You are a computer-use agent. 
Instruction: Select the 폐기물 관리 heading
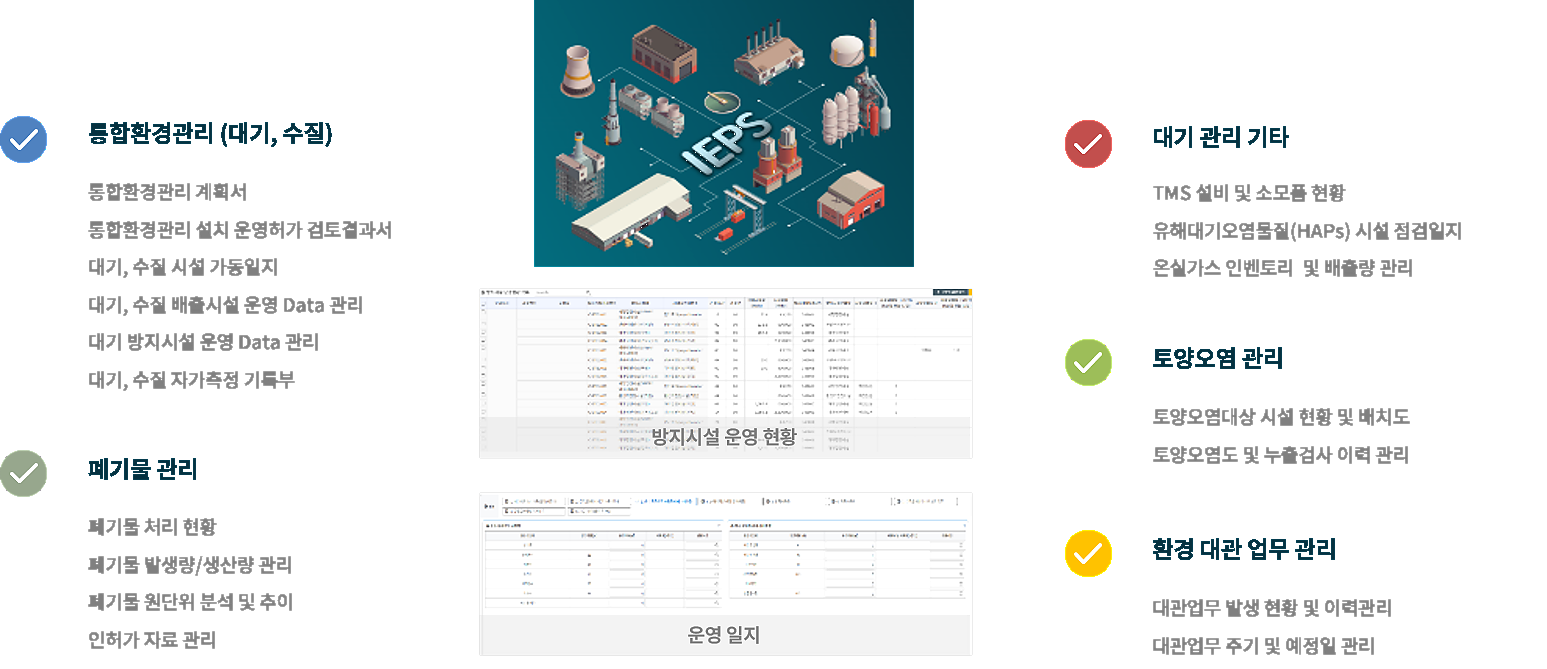[x=143, y=469]
